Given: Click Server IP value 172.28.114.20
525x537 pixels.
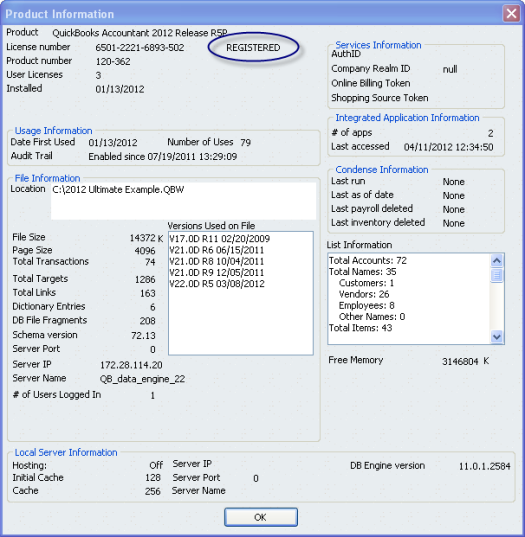Looking at the screenshot, I should (x=131, y=365).
